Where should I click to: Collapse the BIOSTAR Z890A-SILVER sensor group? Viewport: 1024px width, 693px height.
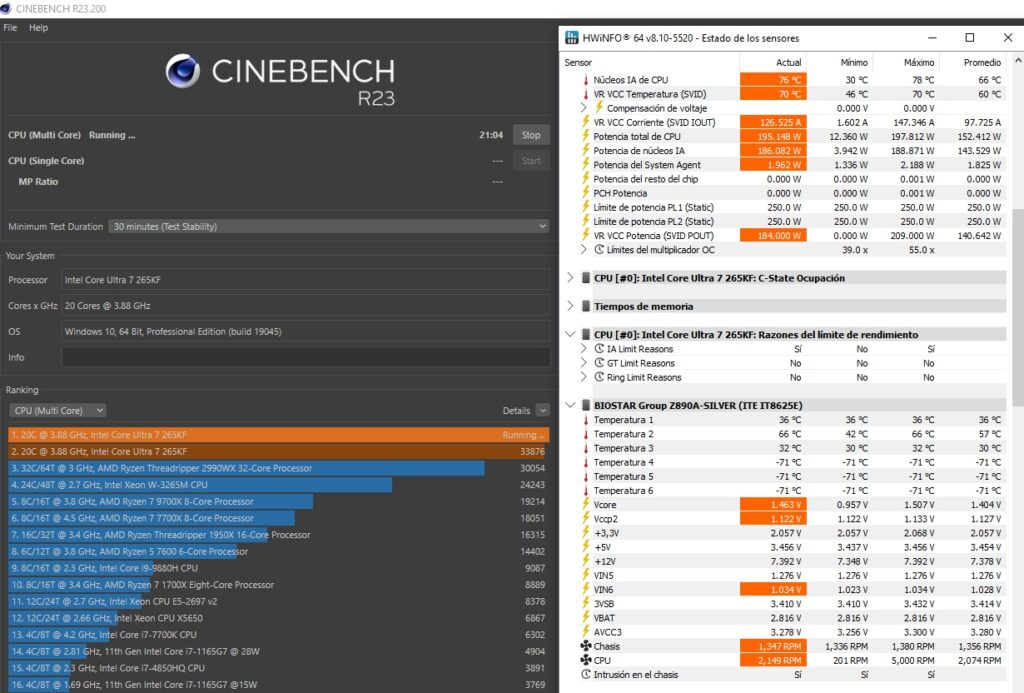tap(570, 406)
